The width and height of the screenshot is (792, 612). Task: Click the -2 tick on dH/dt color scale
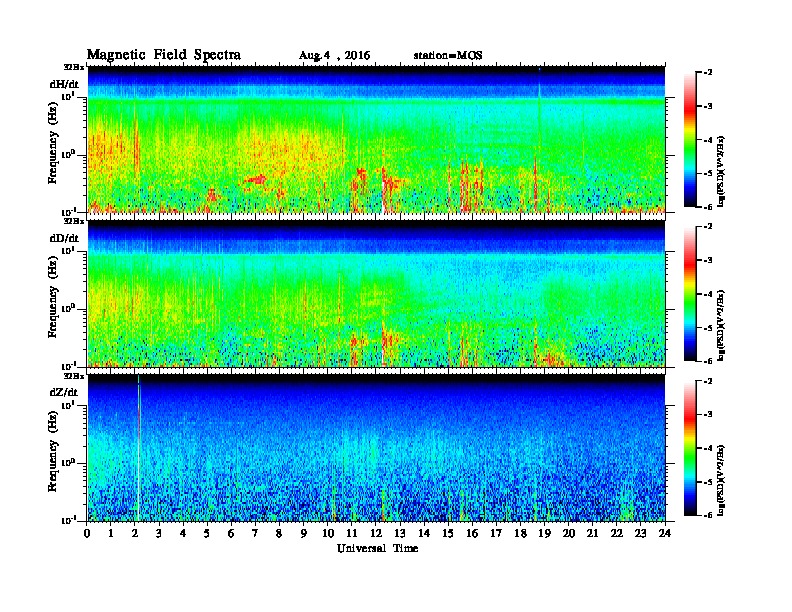coord(708,73)
